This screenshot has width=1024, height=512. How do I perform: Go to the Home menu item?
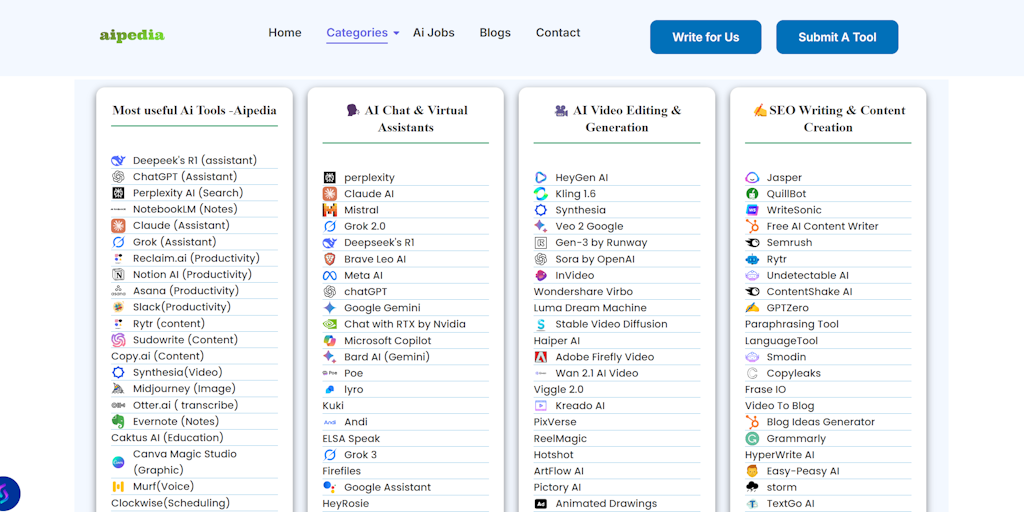tap(285, 33)
